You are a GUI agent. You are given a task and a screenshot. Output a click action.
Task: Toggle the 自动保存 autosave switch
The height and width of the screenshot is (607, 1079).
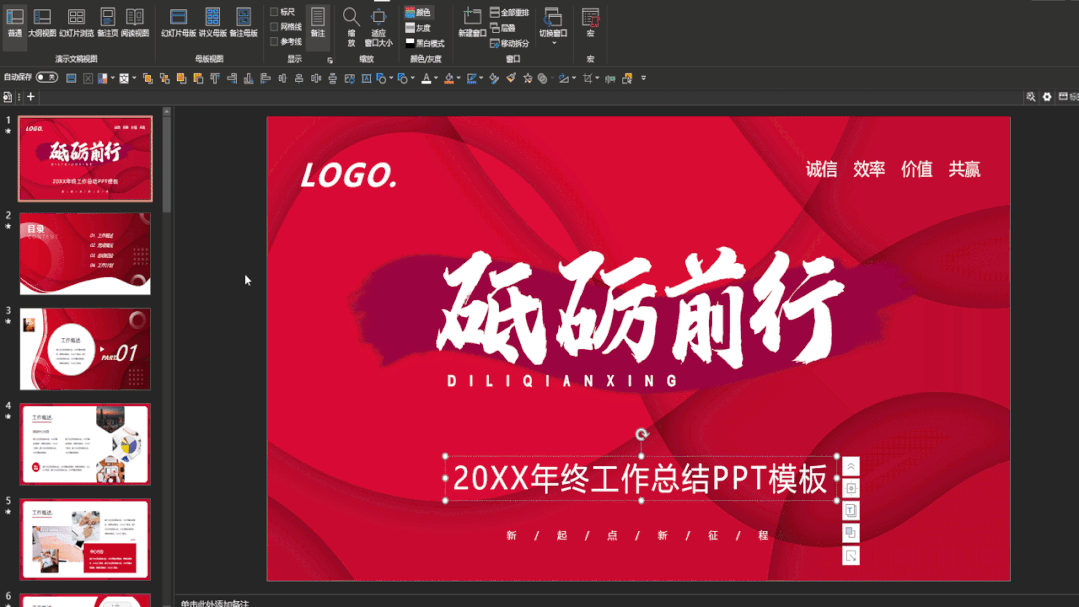click(47, 78)
